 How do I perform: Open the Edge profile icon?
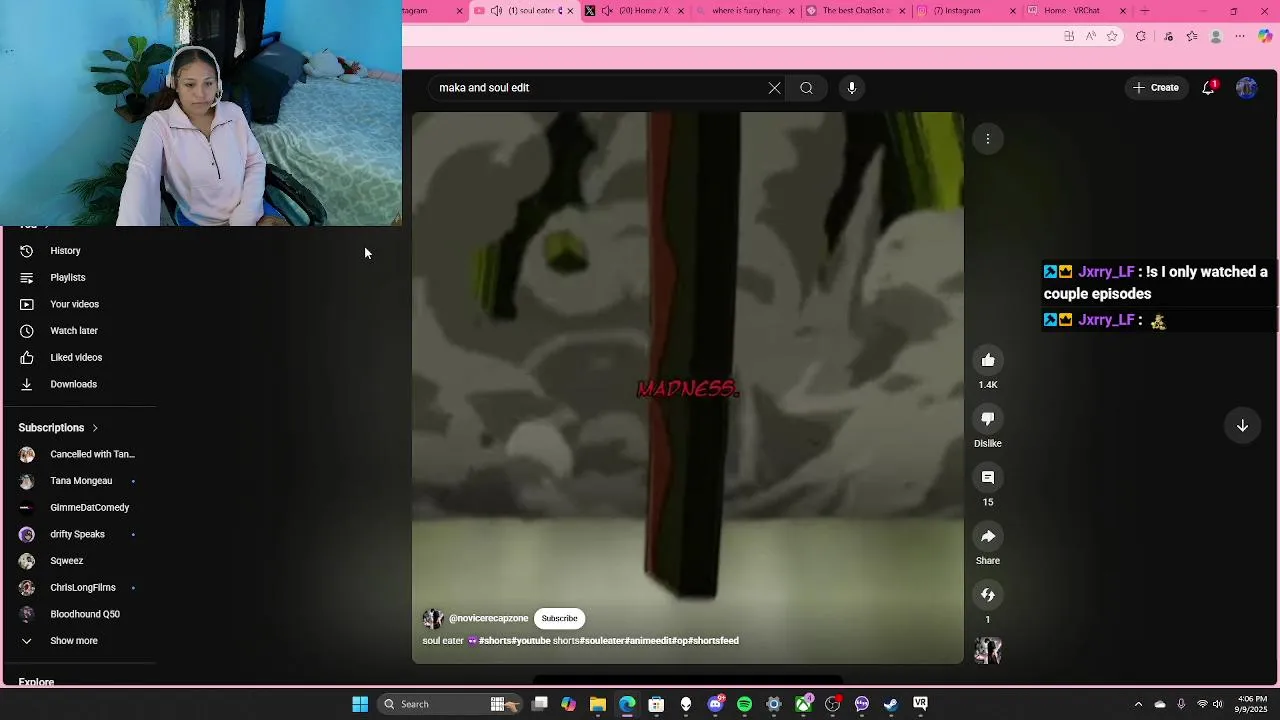[x=1216, y=36]
